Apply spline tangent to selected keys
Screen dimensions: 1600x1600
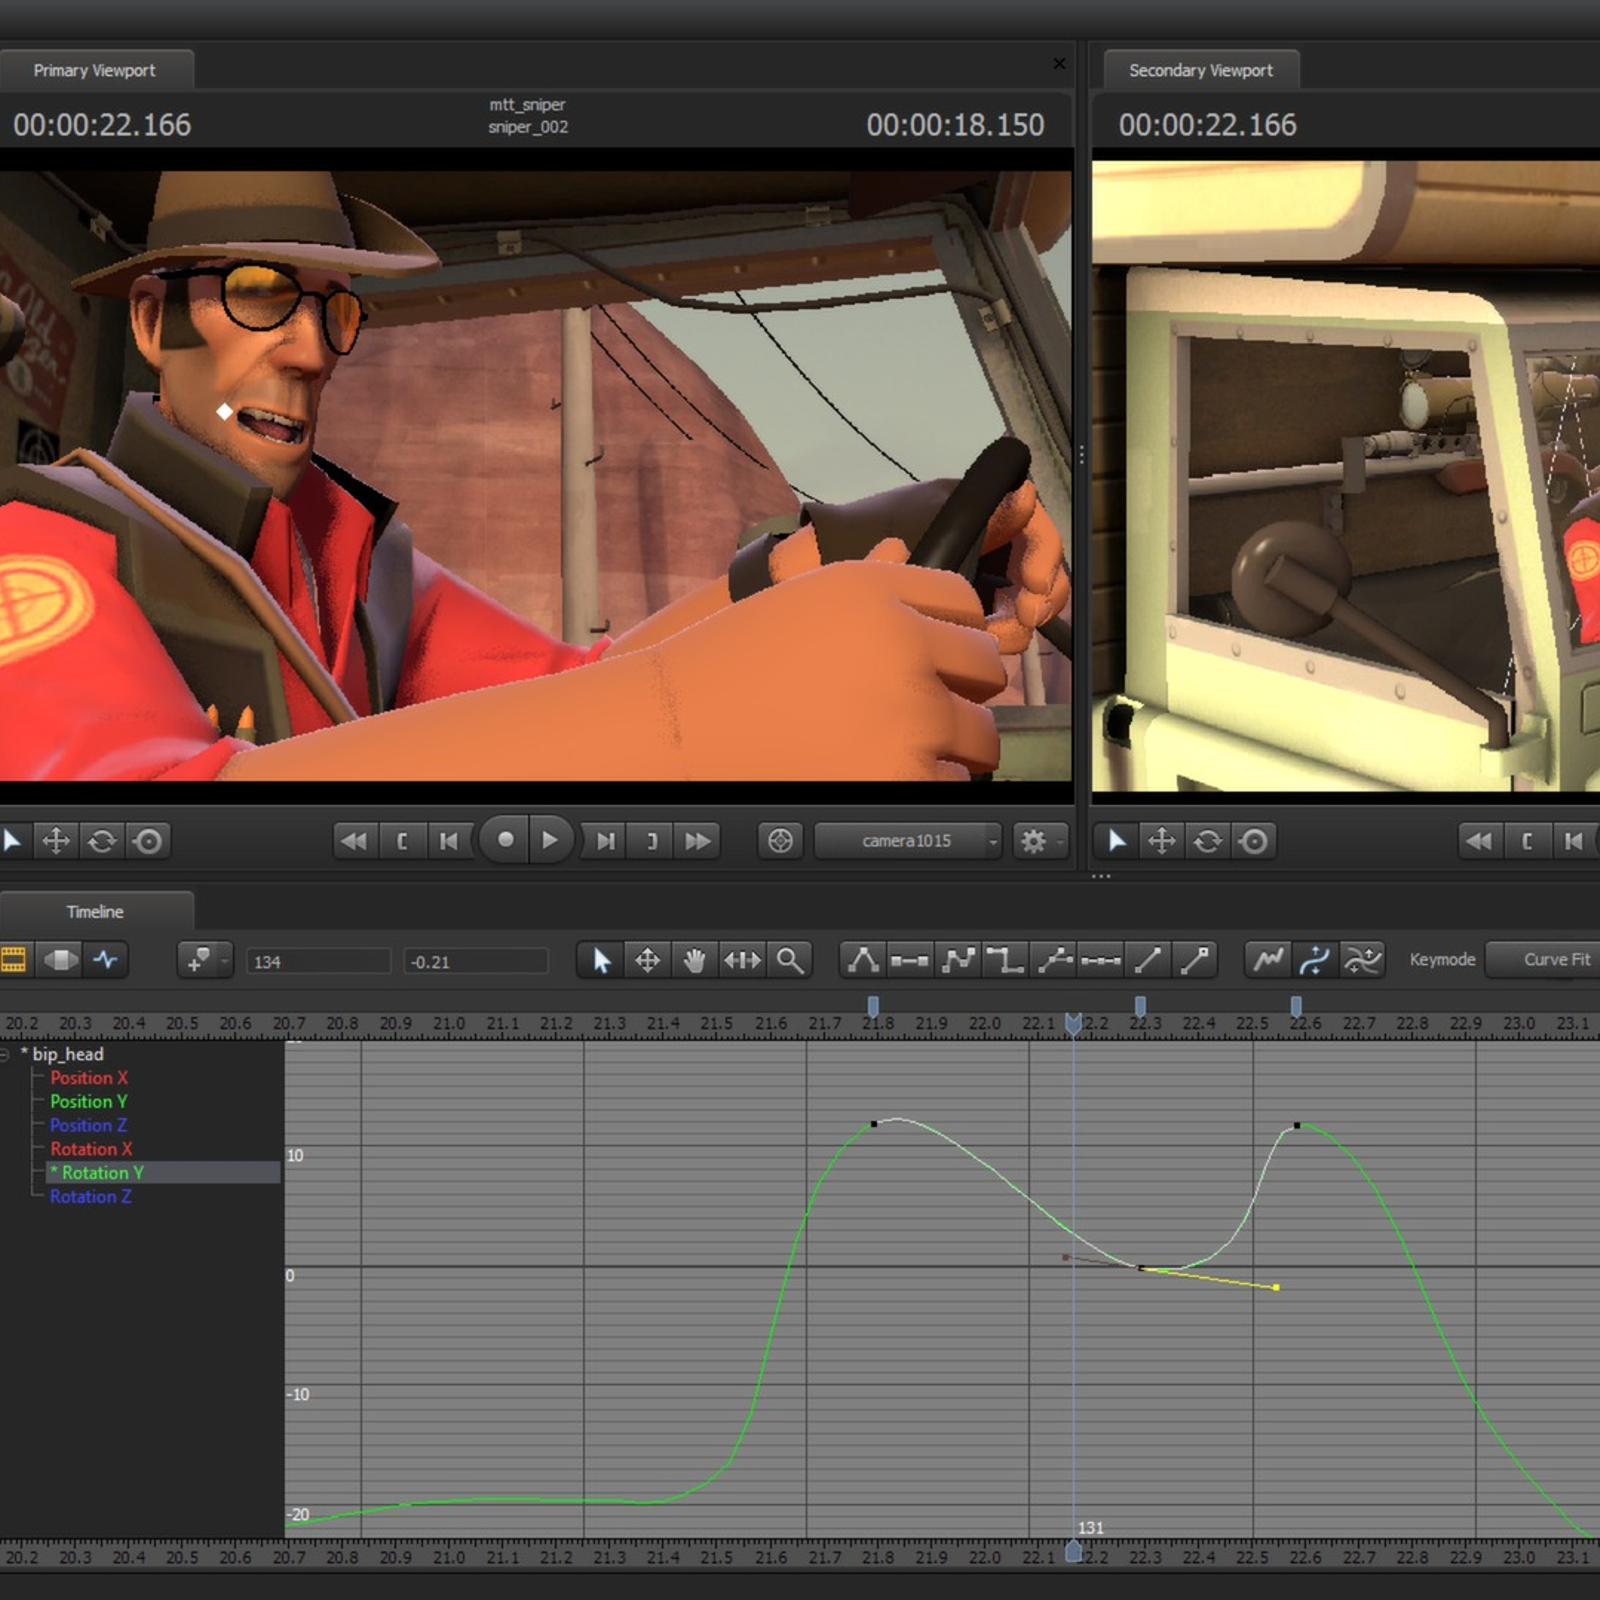point(862,960)
